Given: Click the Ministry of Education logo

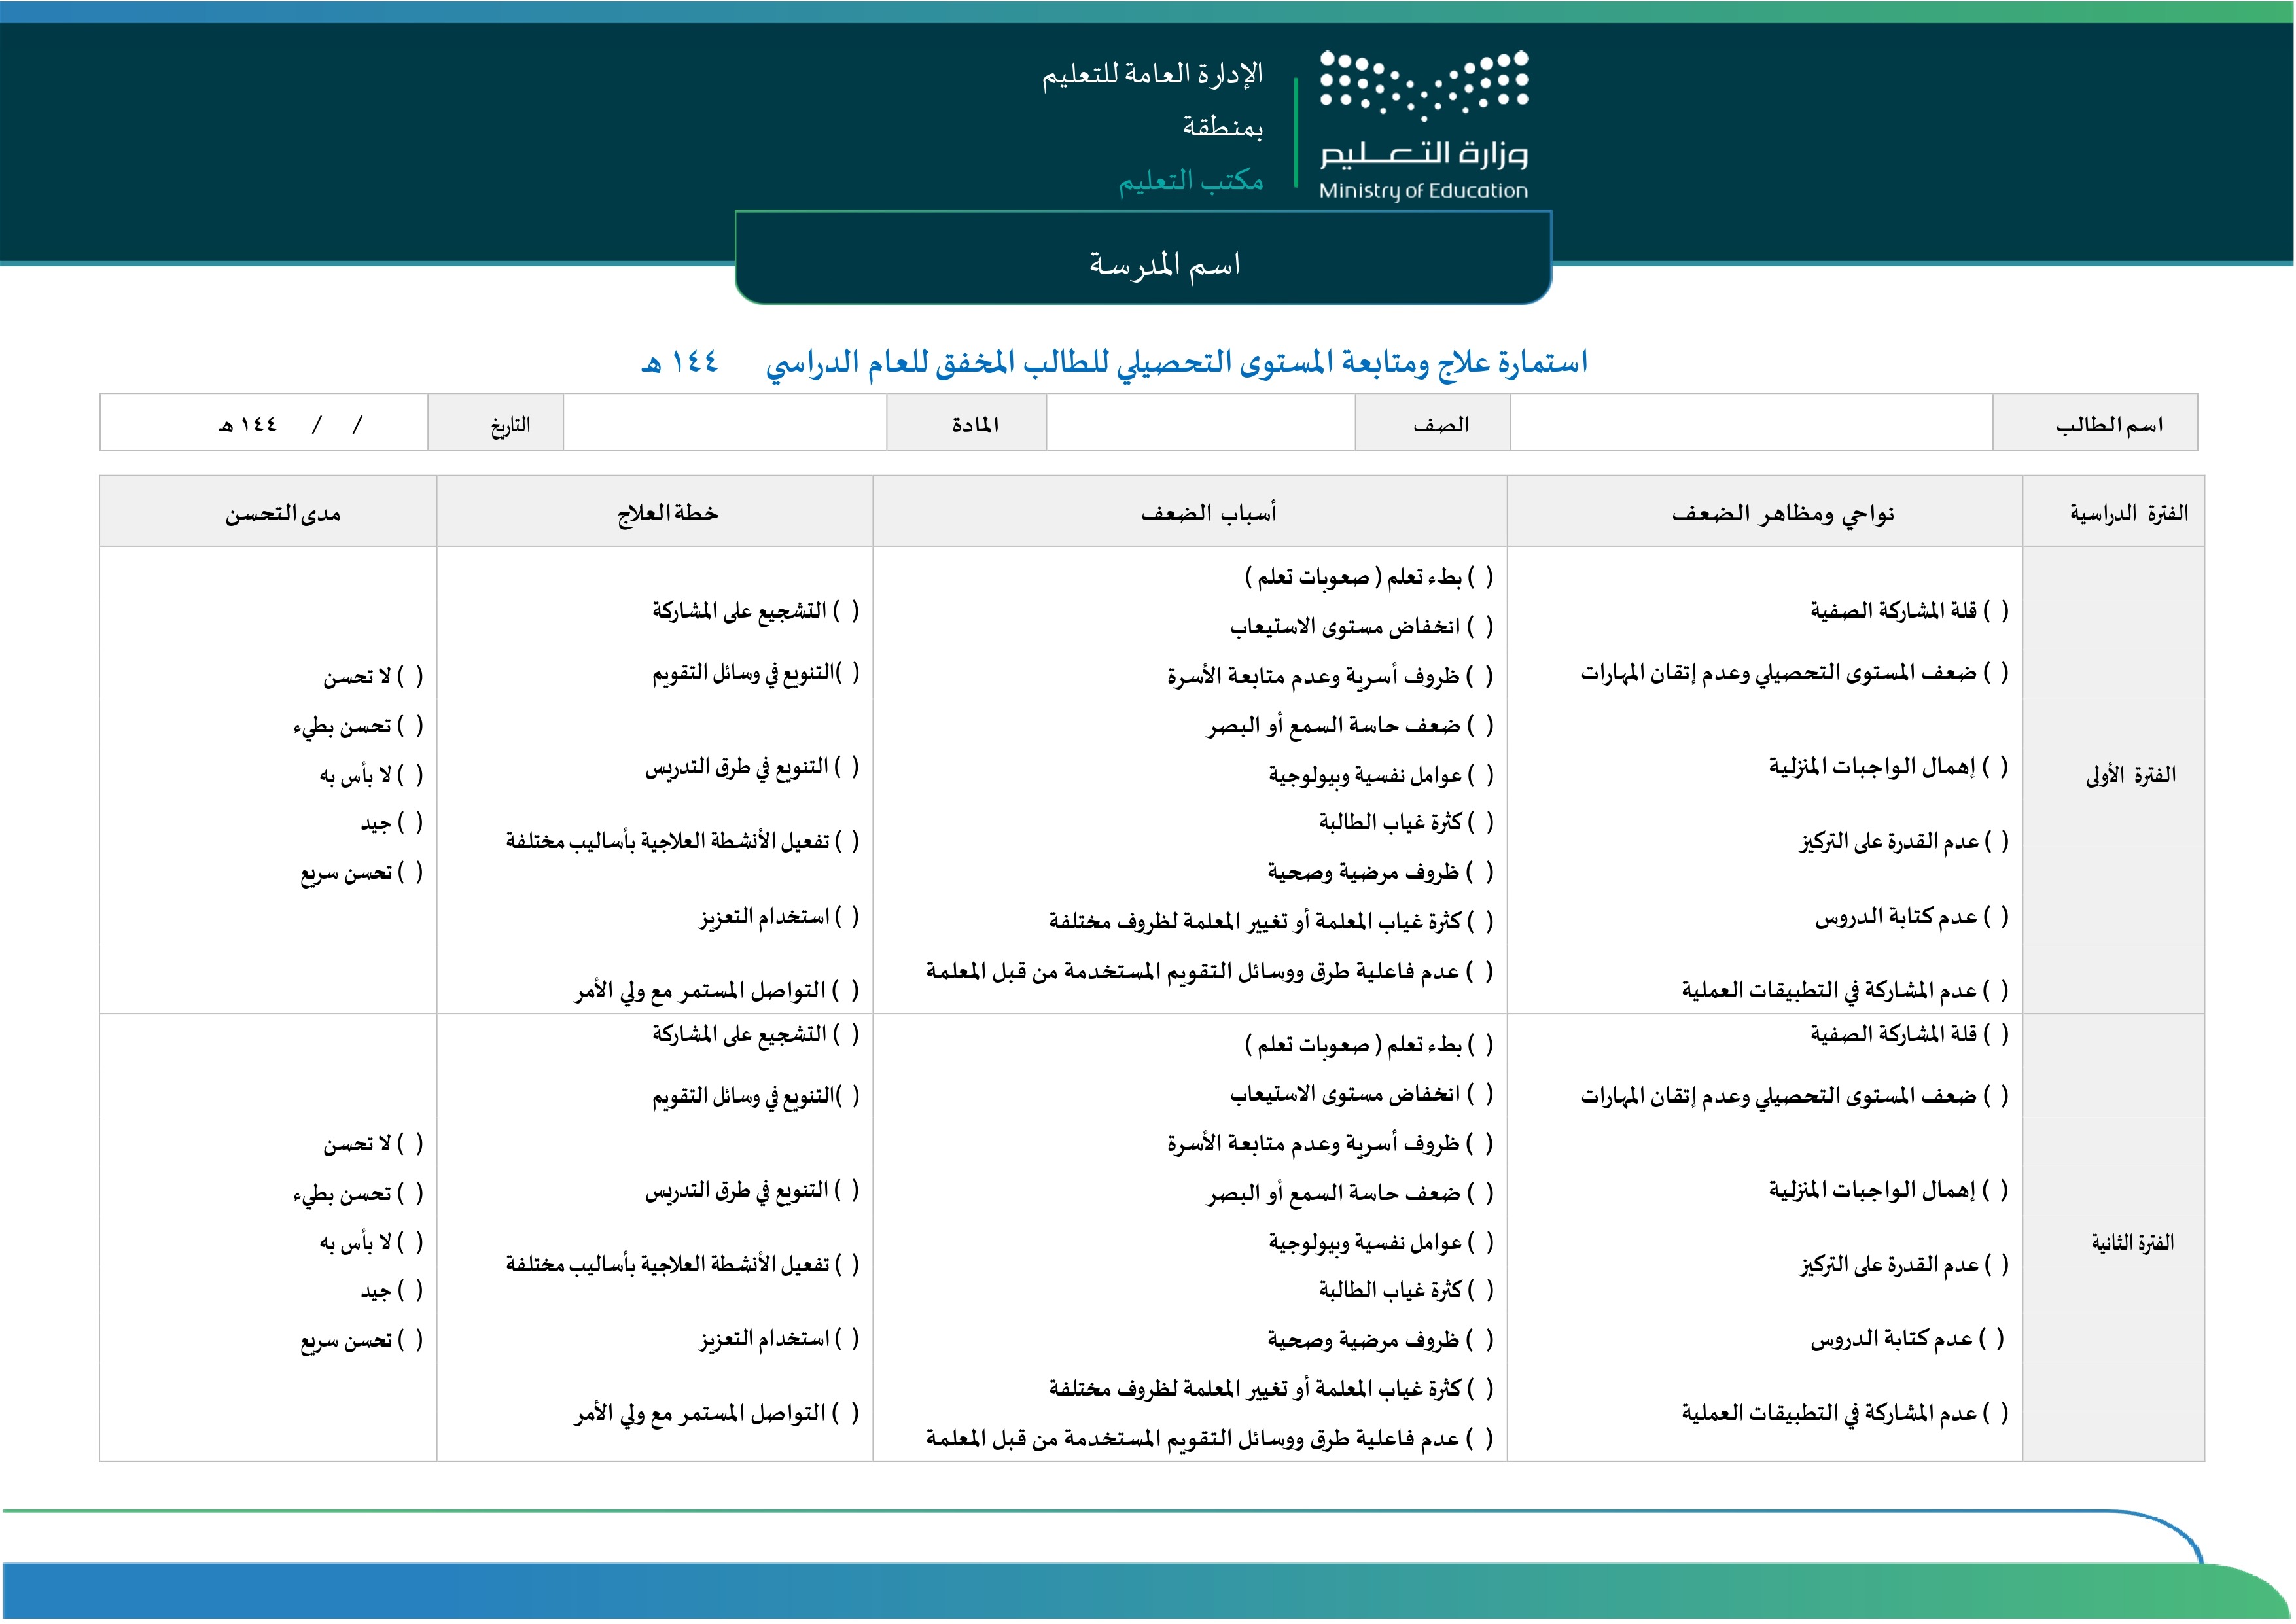Looking at the screenshot, I should 1423,125.
